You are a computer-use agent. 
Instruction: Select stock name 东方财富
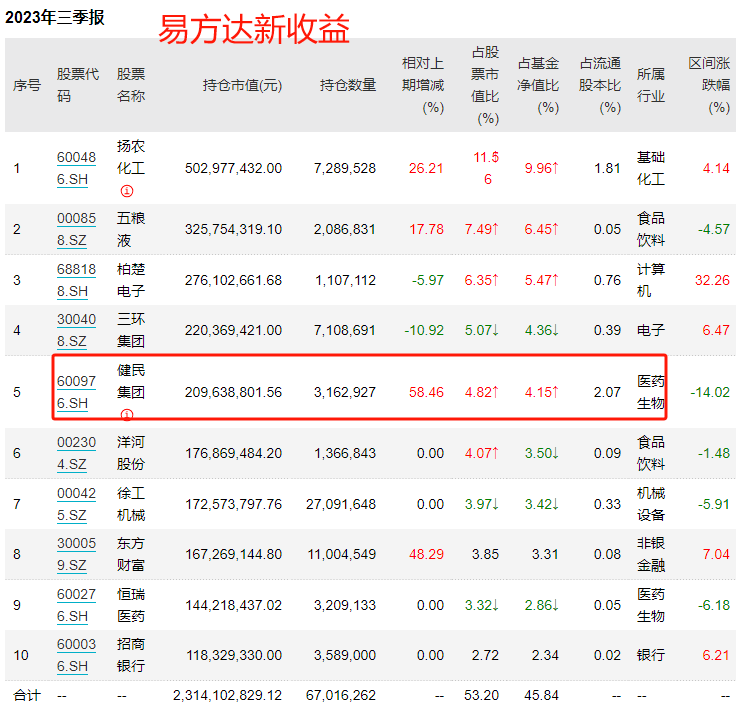pos(130,555)
